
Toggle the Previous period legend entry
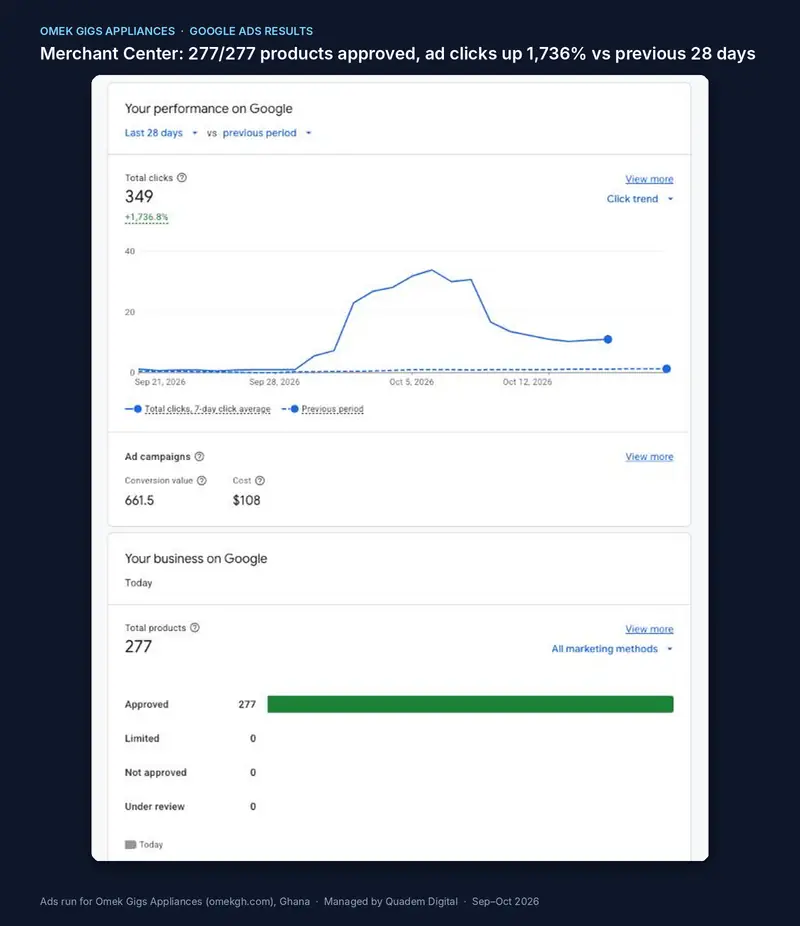[323, 409]
